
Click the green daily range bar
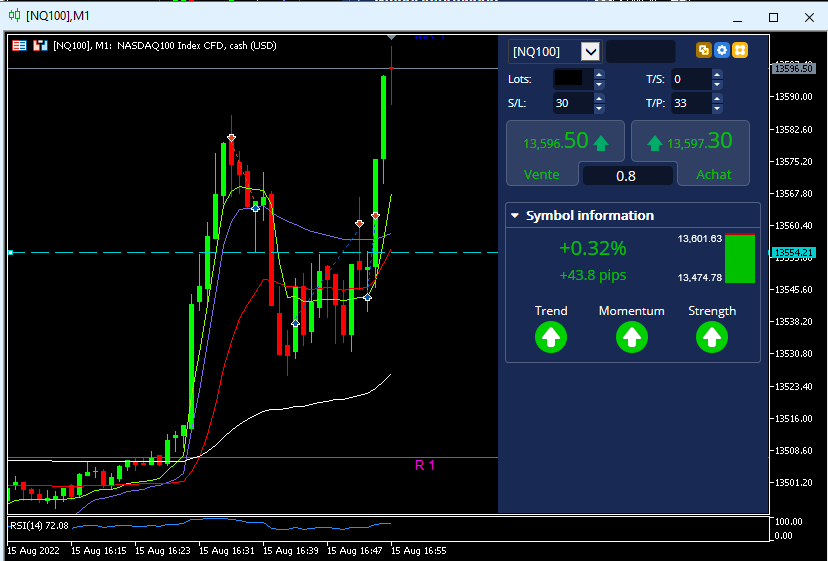[740, 258]
